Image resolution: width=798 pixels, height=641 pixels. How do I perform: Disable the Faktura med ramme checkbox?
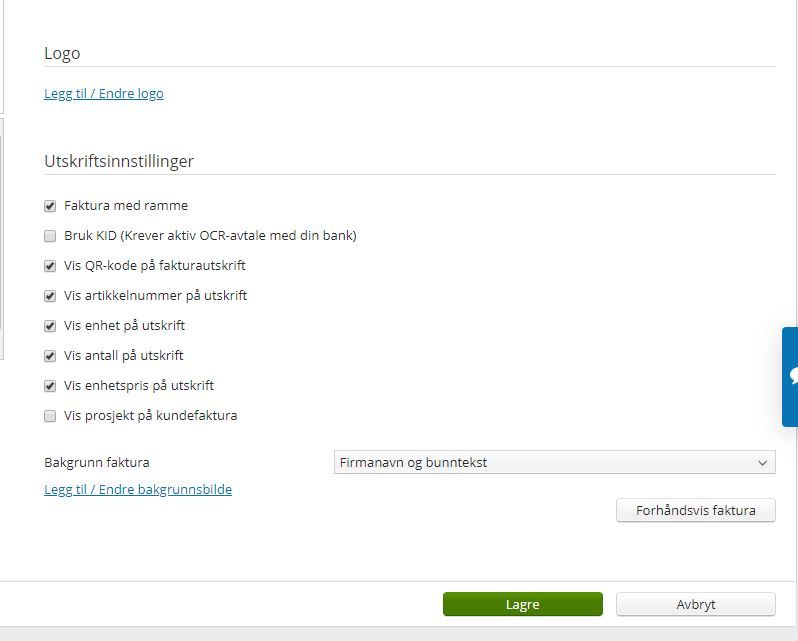50,206
